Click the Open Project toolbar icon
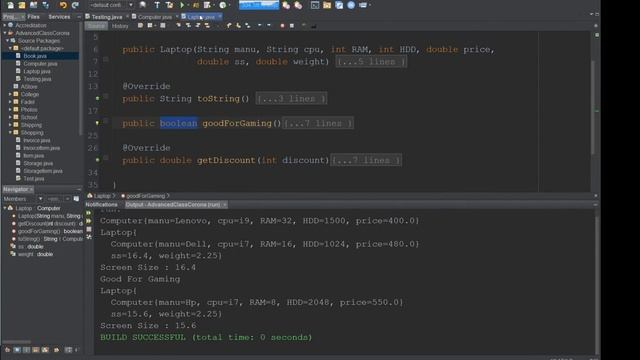Viewport: 640px width, 360px height. coord(33,5)
